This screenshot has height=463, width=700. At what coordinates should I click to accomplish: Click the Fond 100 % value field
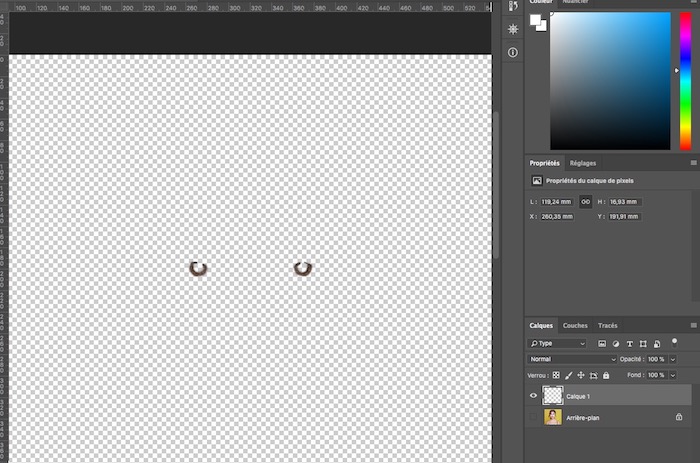point(656,375)
